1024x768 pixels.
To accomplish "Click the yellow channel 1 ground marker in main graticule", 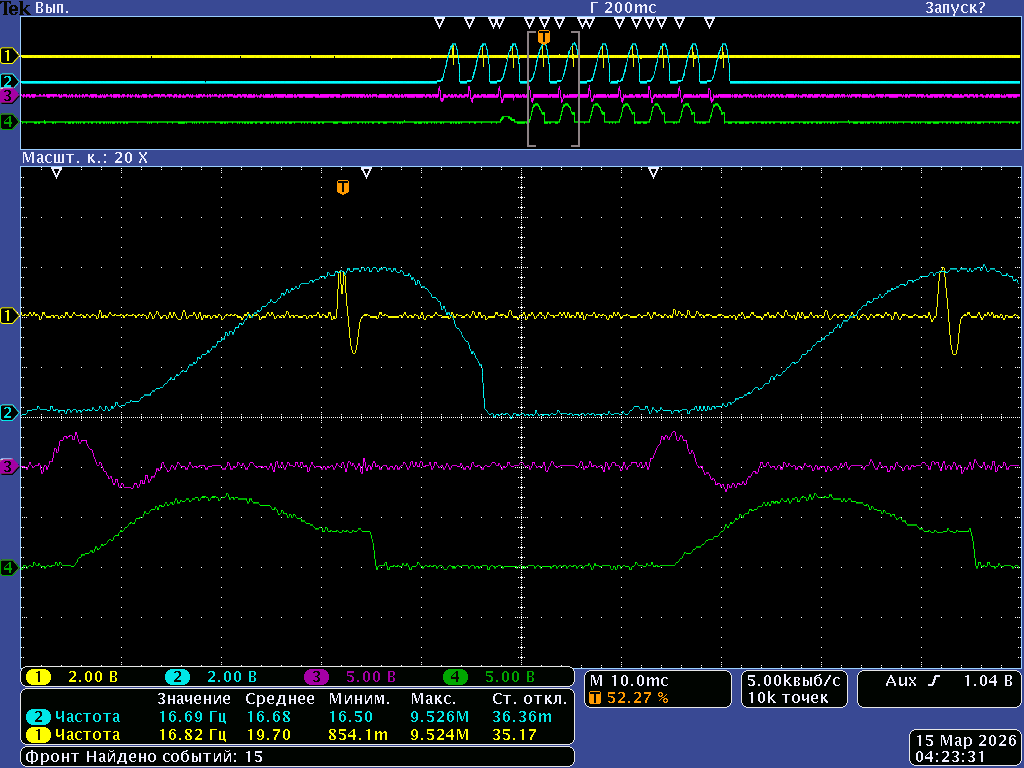I will coord(10,316).
